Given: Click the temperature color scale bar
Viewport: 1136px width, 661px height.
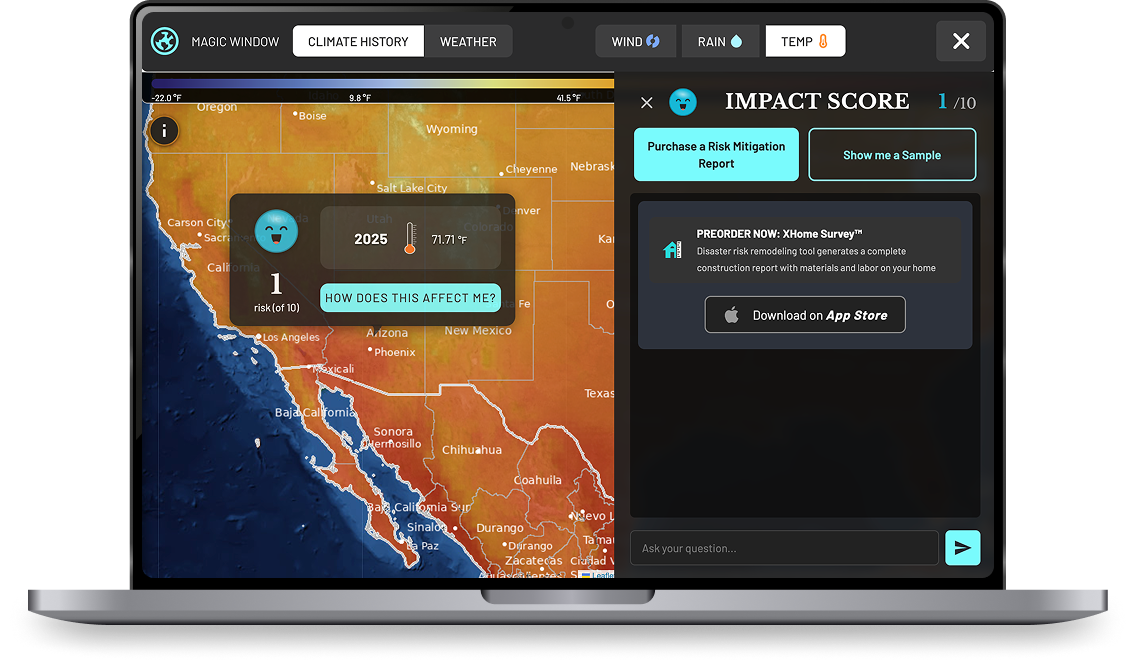Looking at the screenshot, I should pos(382,84).
